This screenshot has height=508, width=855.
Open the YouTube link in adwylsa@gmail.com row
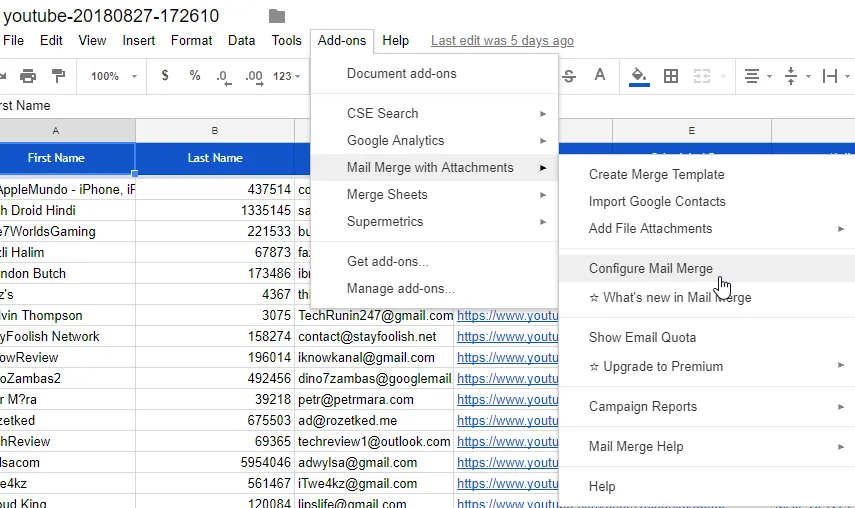(x=507, y=462)
